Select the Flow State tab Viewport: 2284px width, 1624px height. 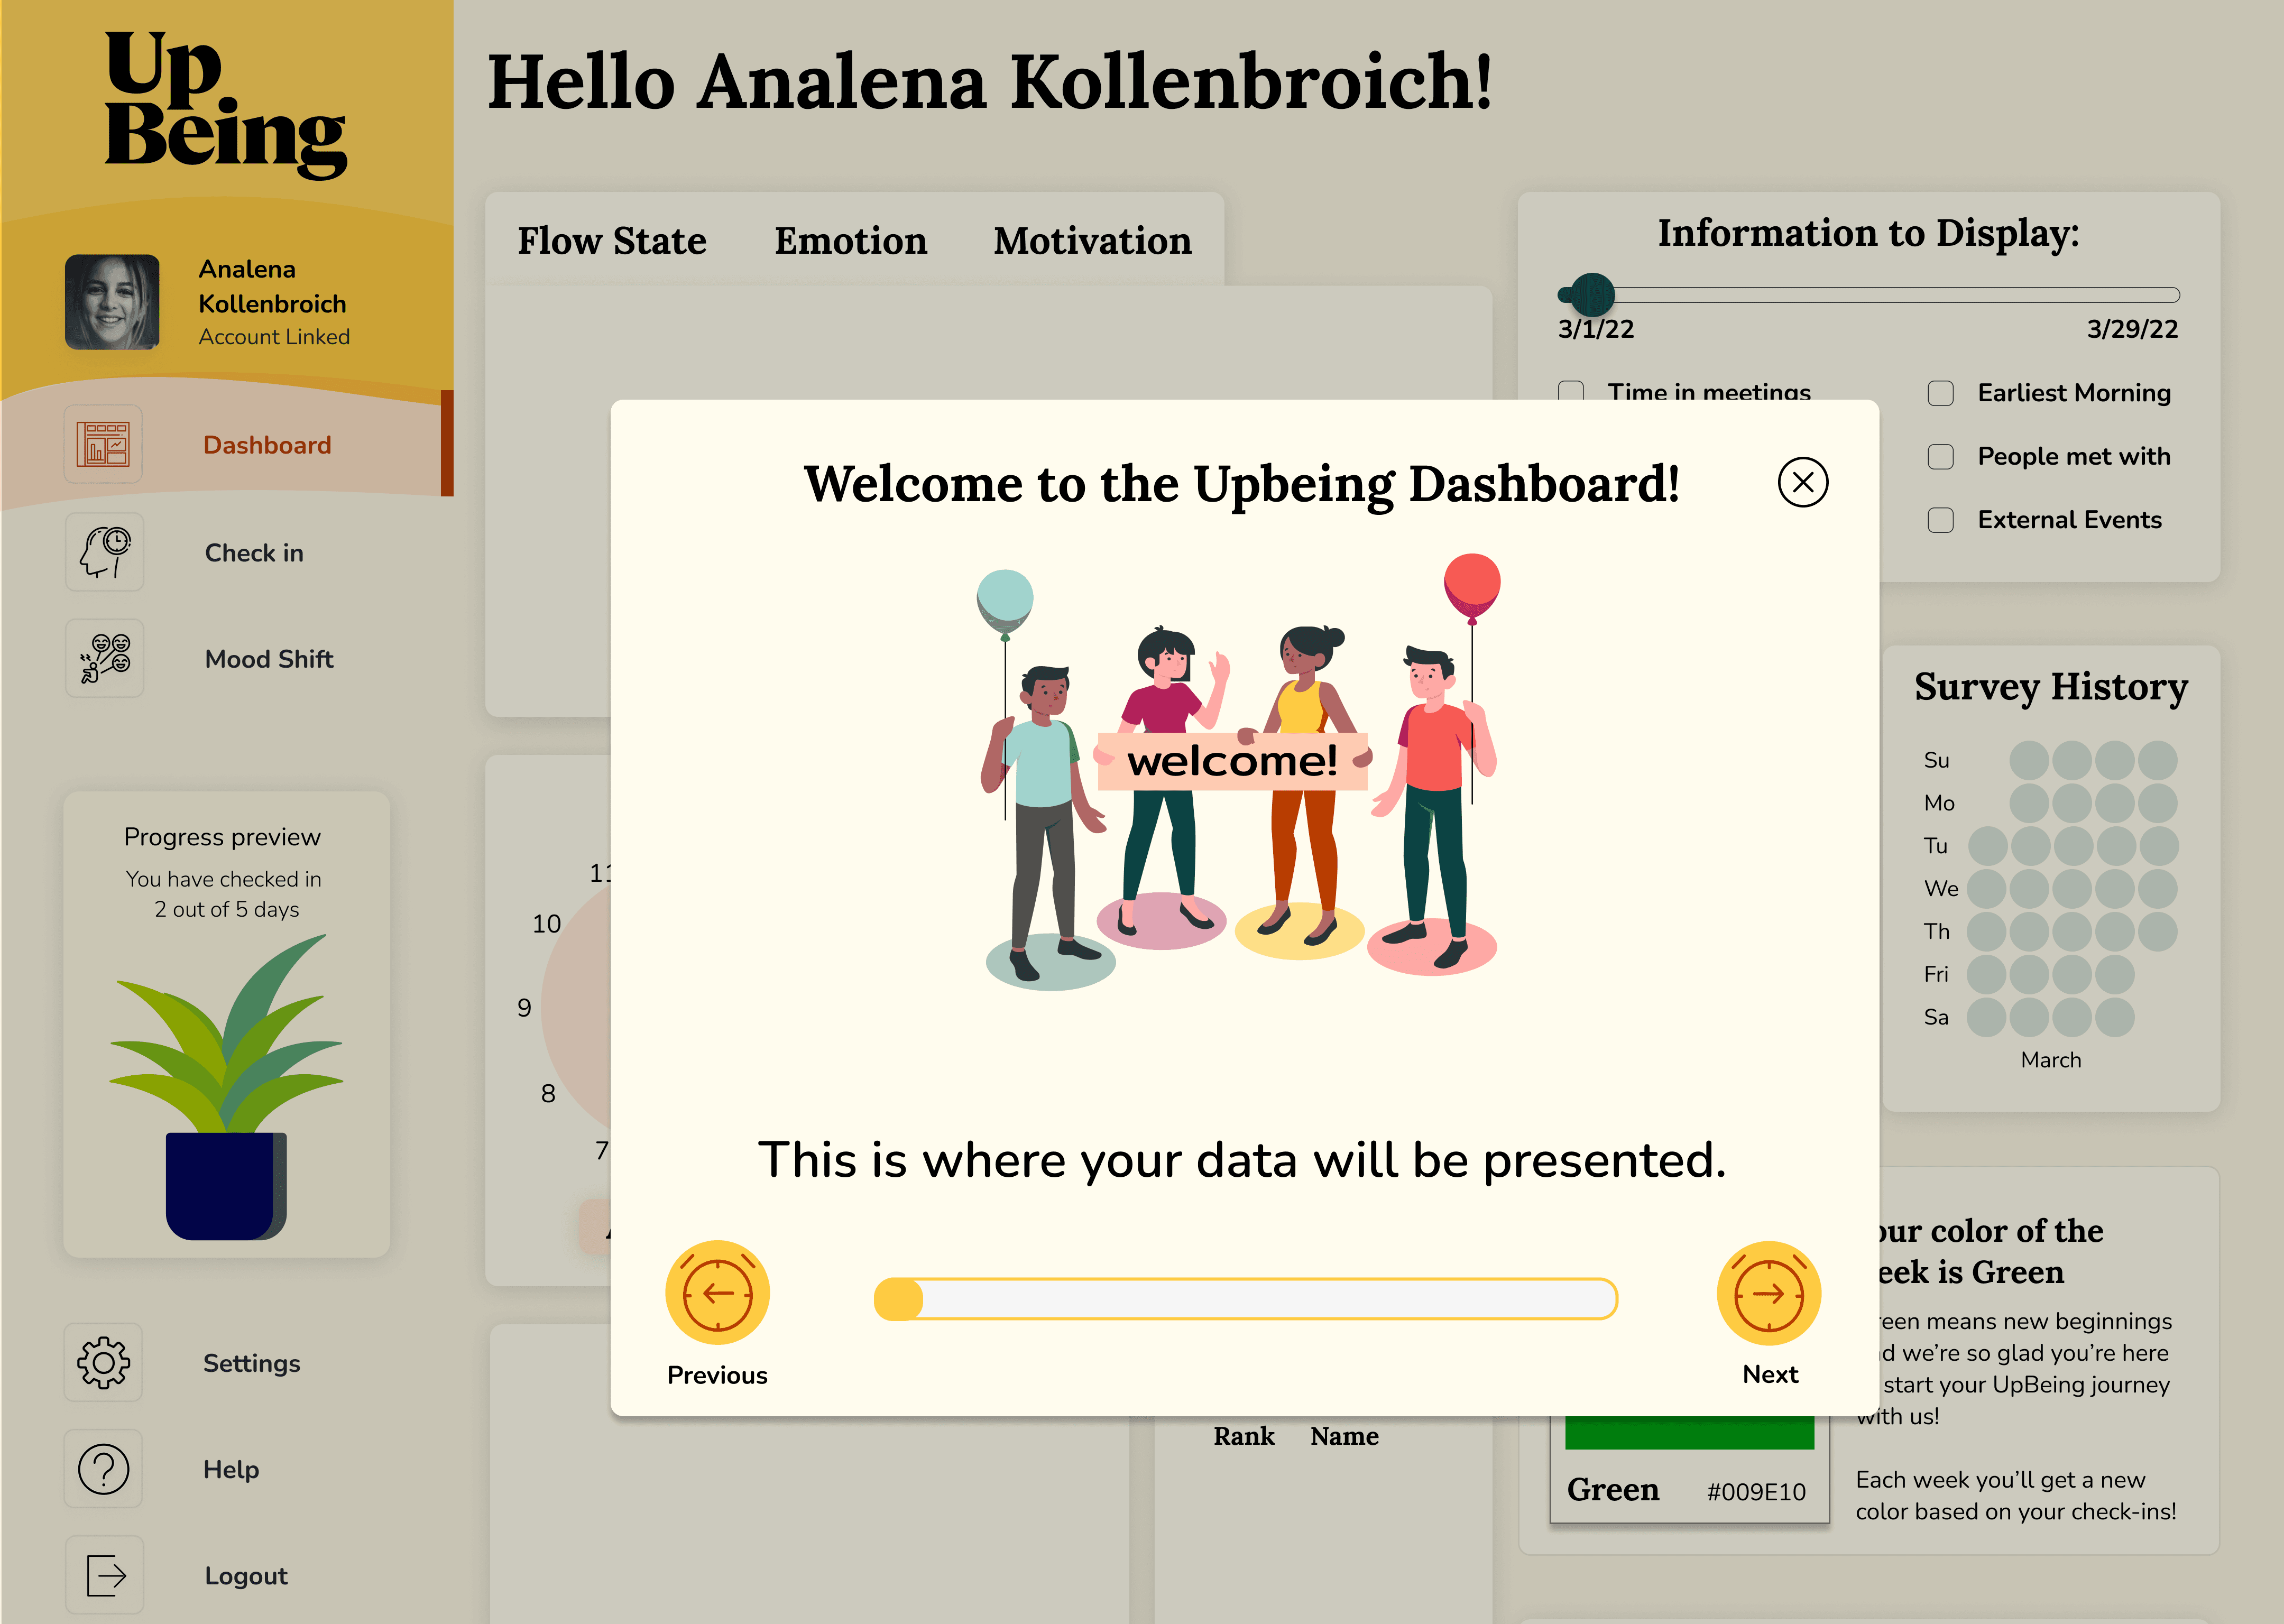[611, 240]
